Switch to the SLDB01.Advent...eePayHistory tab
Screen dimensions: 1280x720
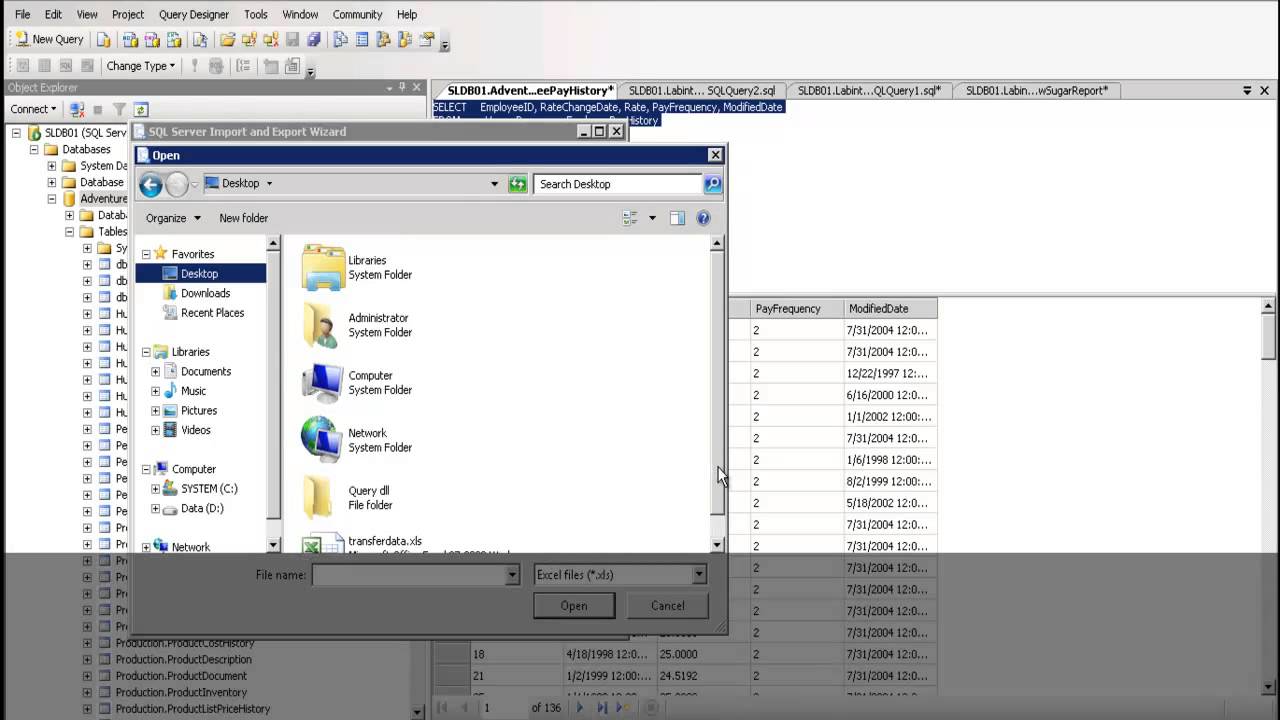pyautogui.click(x=529, y=90)
